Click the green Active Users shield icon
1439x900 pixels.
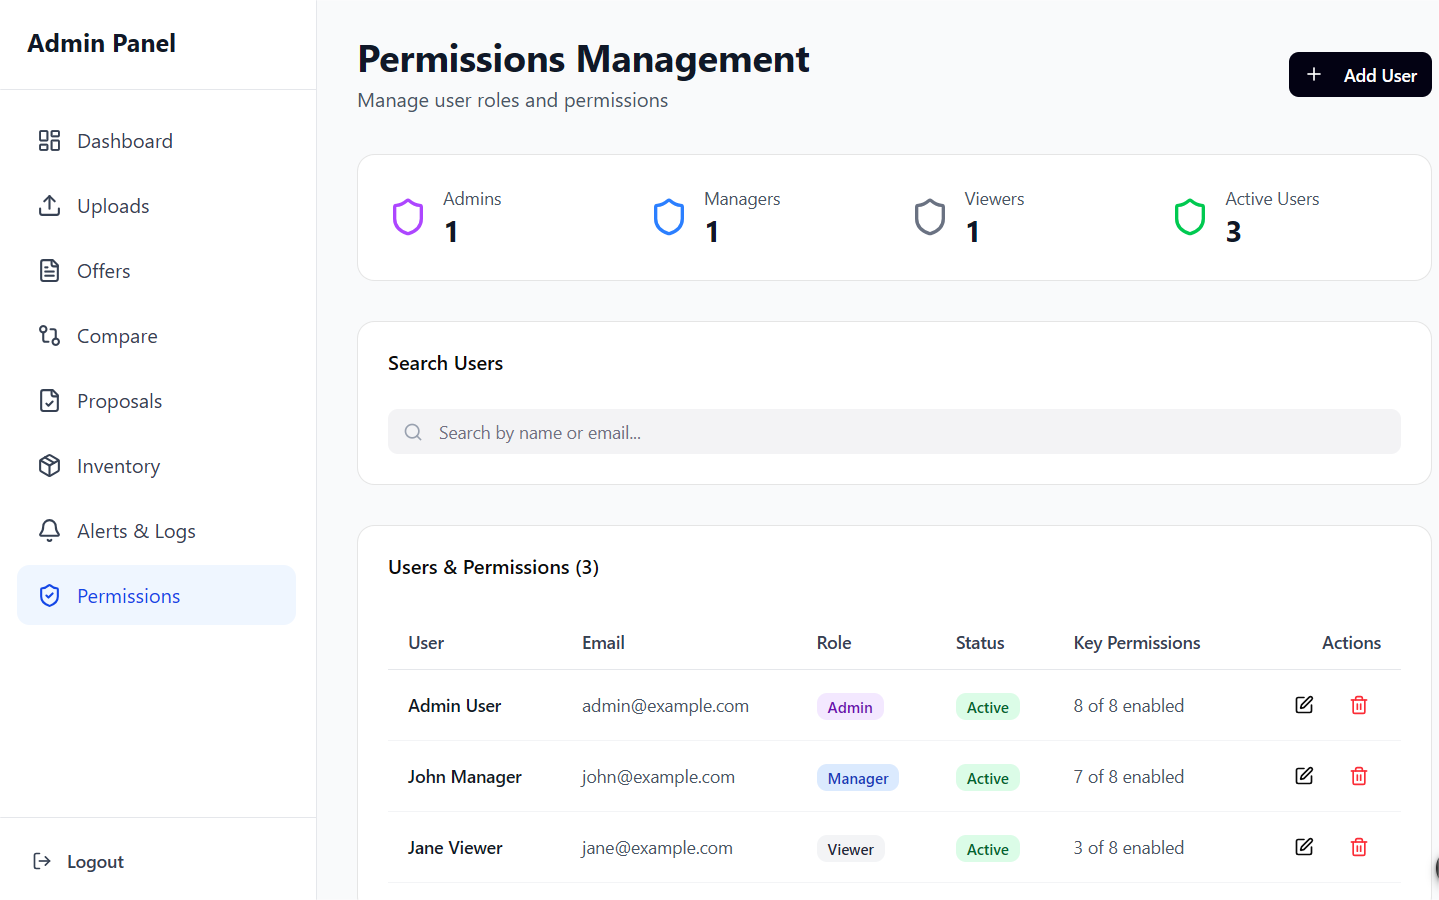(x=1189, y=217)
